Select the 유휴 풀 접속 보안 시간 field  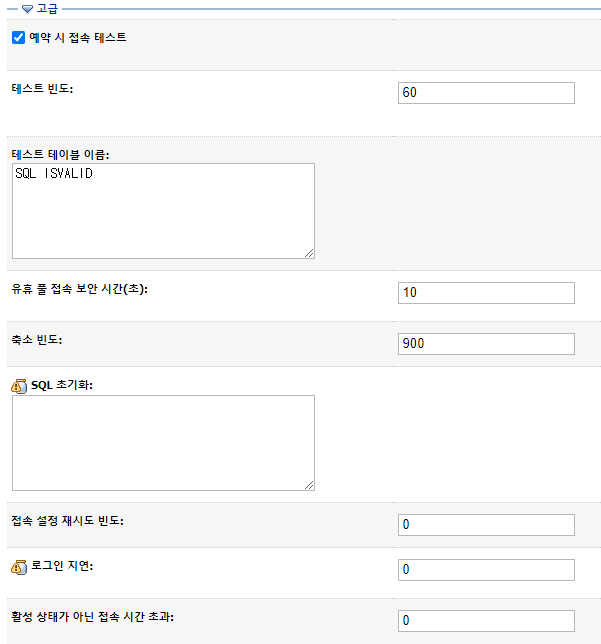click(486, 293)
